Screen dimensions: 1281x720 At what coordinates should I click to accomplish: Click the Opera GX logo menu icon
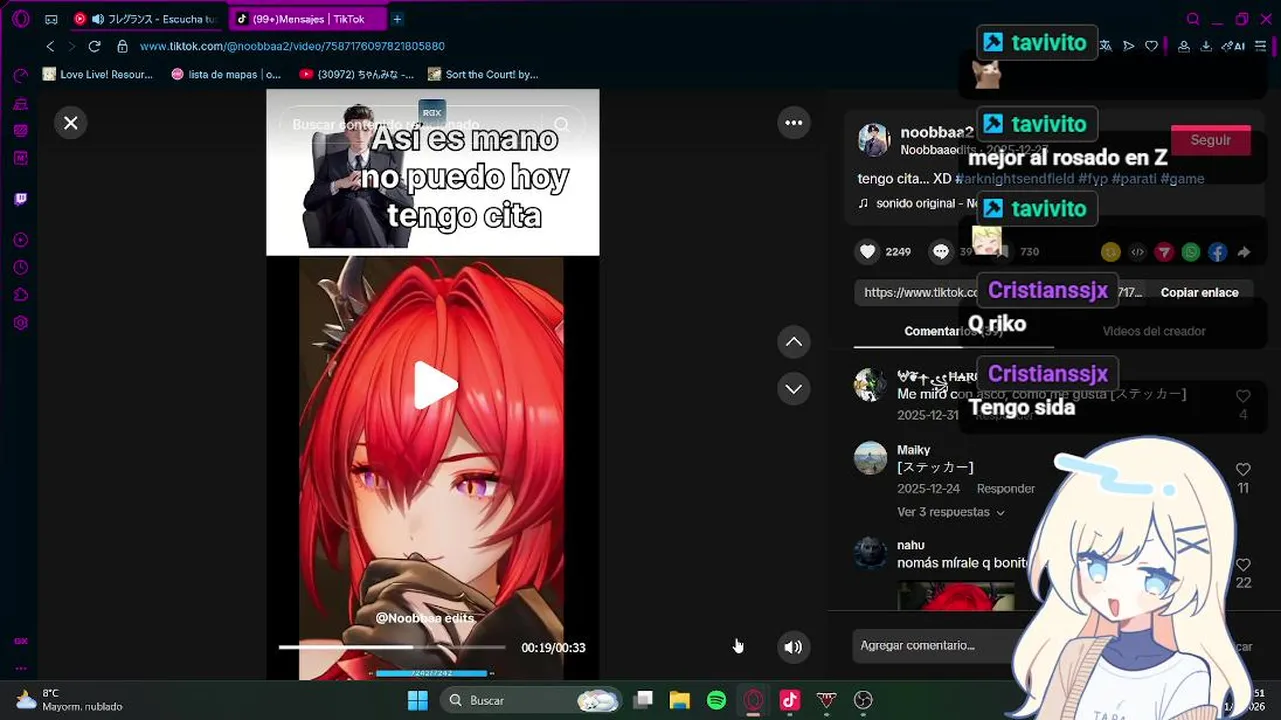tap(20, 19)
